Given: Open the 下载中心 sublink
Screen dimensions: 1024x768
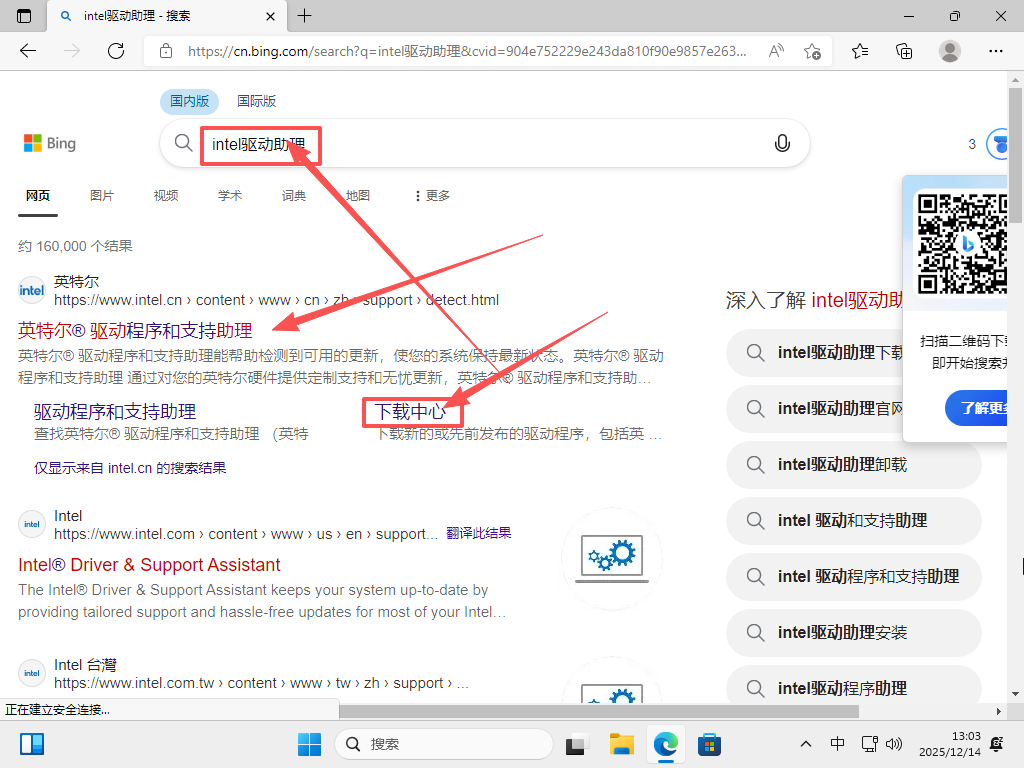Looking at the screenshot, I should [410, 411].
